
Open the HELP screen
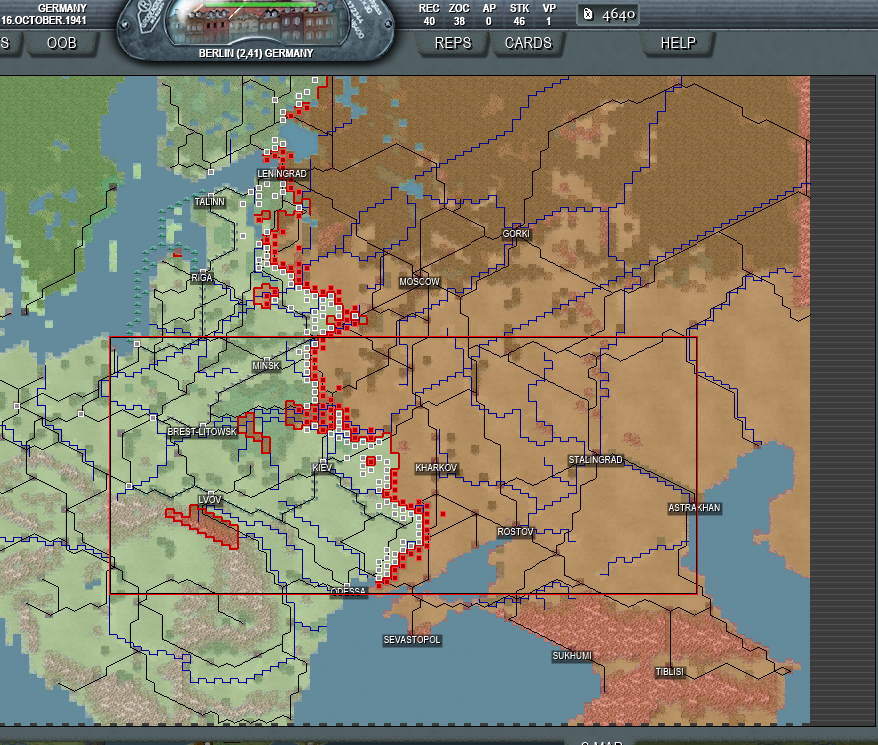pyautogui.click(x=677, y=43)
